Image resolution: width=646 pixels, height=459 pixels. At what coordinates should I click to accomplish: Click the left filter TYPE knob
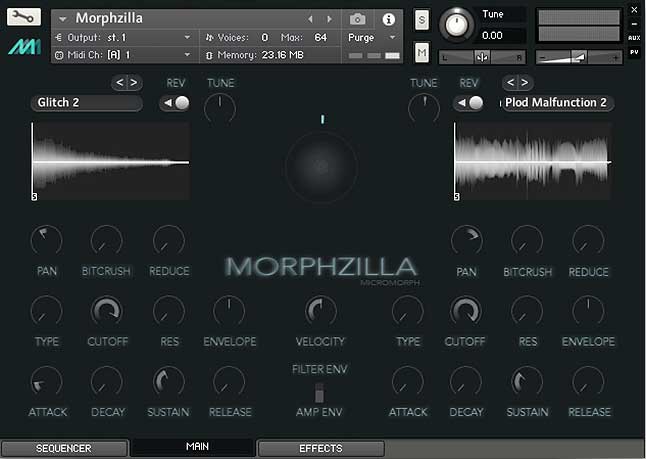pyautogui.click(x=47, y=311)
